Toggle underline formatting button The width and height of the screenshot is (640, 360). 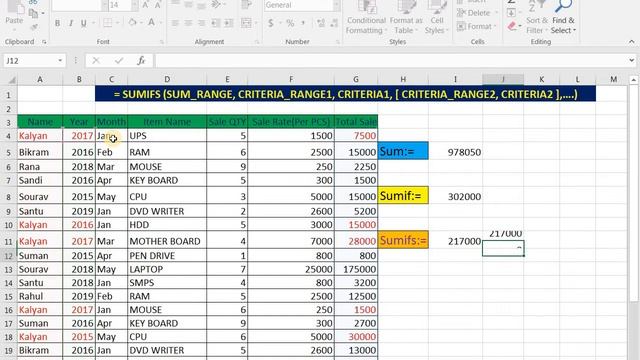[x=84, y=23]
